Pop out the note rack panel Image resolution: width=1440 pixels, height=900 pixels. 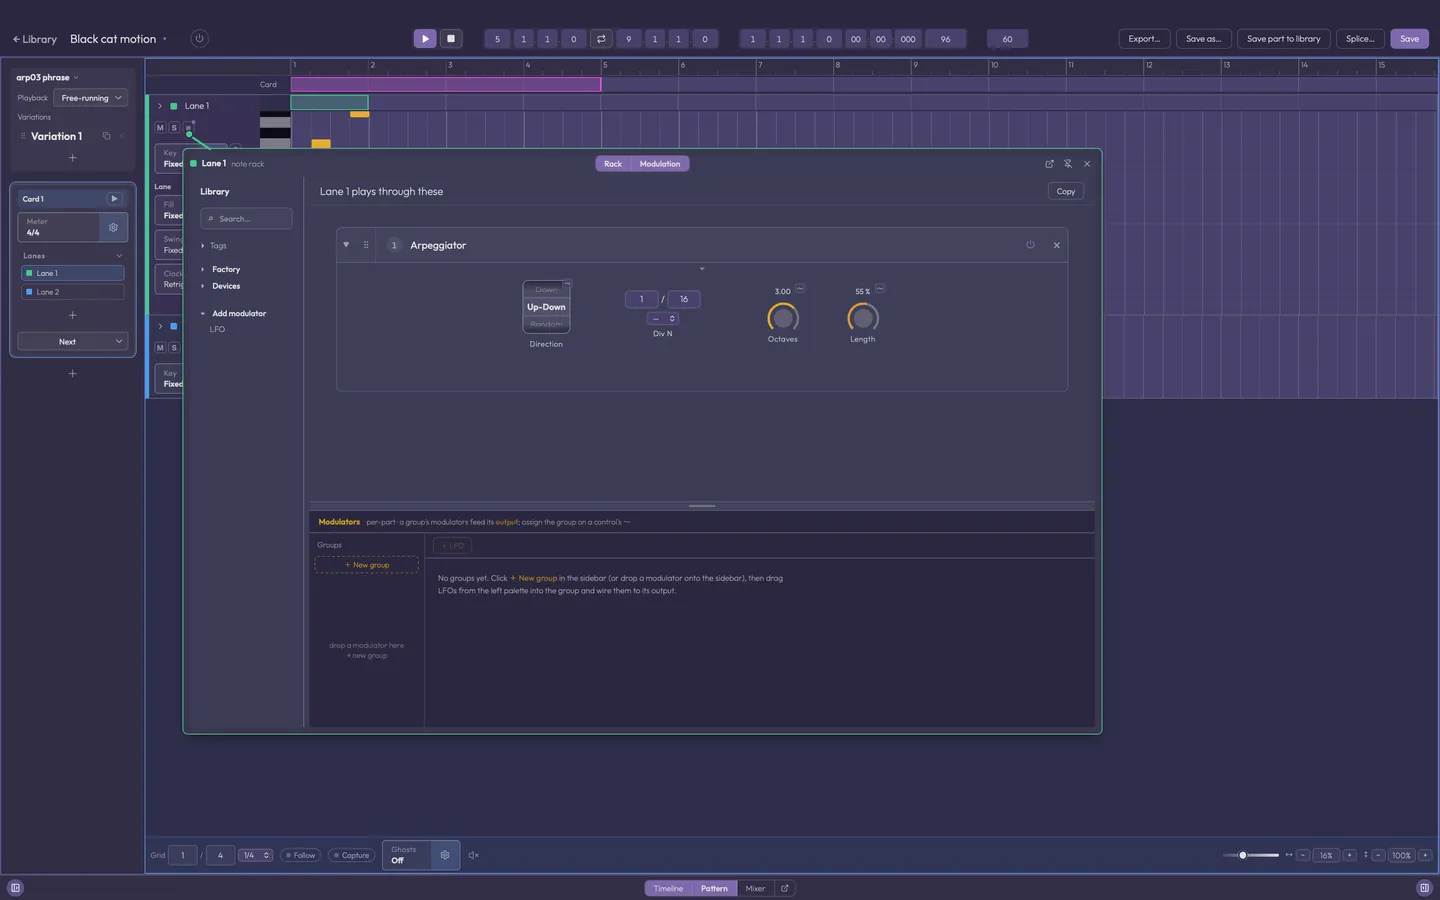[1049, 164]
